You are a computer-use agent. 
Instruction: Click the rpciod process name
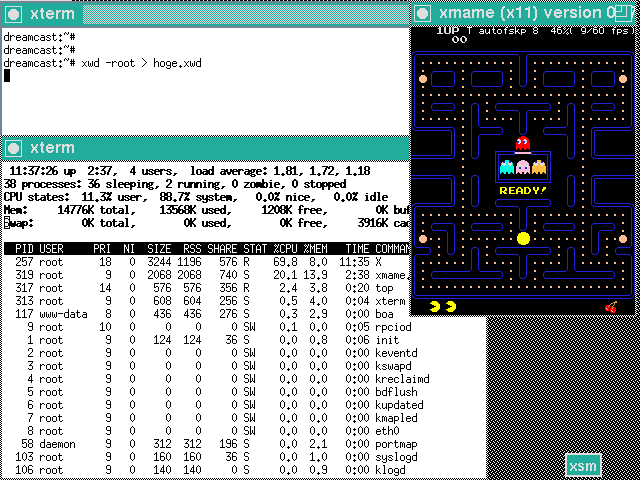[x=393, y=327]
